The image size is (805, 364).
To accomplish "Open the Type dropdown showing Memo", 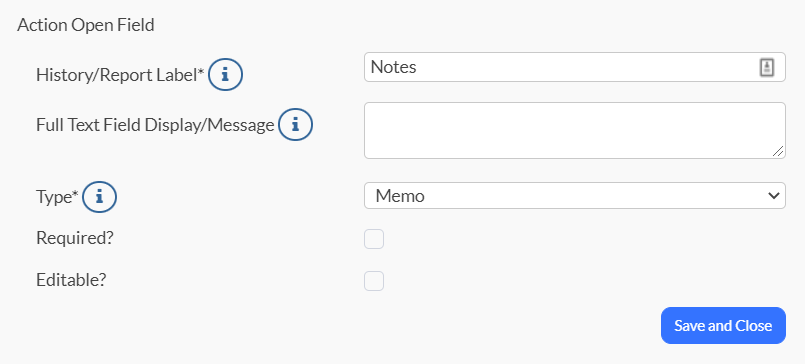I will point(574,196).
